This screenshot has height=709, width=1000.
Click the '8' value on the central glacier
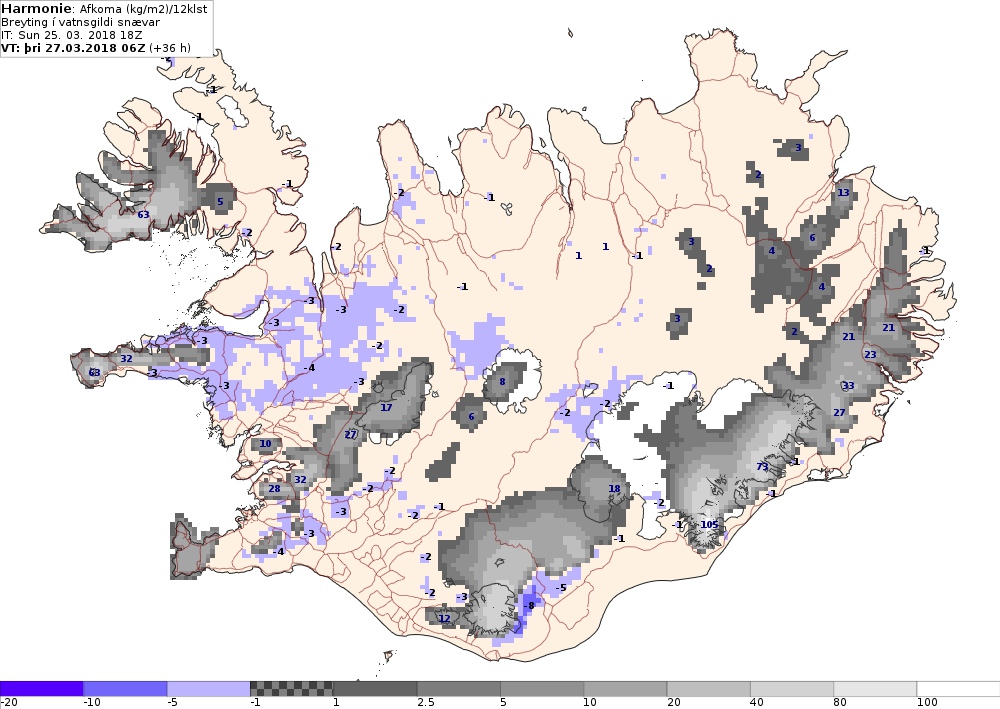pyautogui.click(x=503, y=382)
